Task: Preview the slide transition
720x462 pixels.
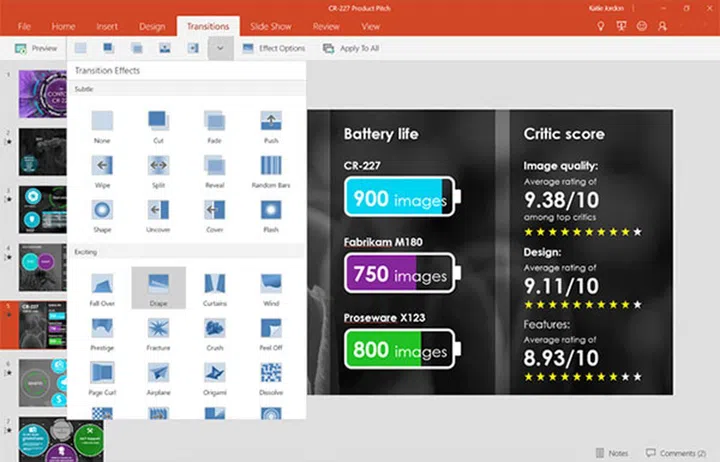Action: [36, 48]
